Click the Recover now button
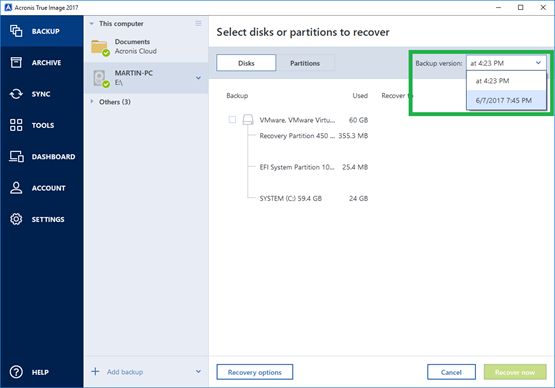Viewport: 555px width, 388px height. pyautogui.click(x=515, y=372)
